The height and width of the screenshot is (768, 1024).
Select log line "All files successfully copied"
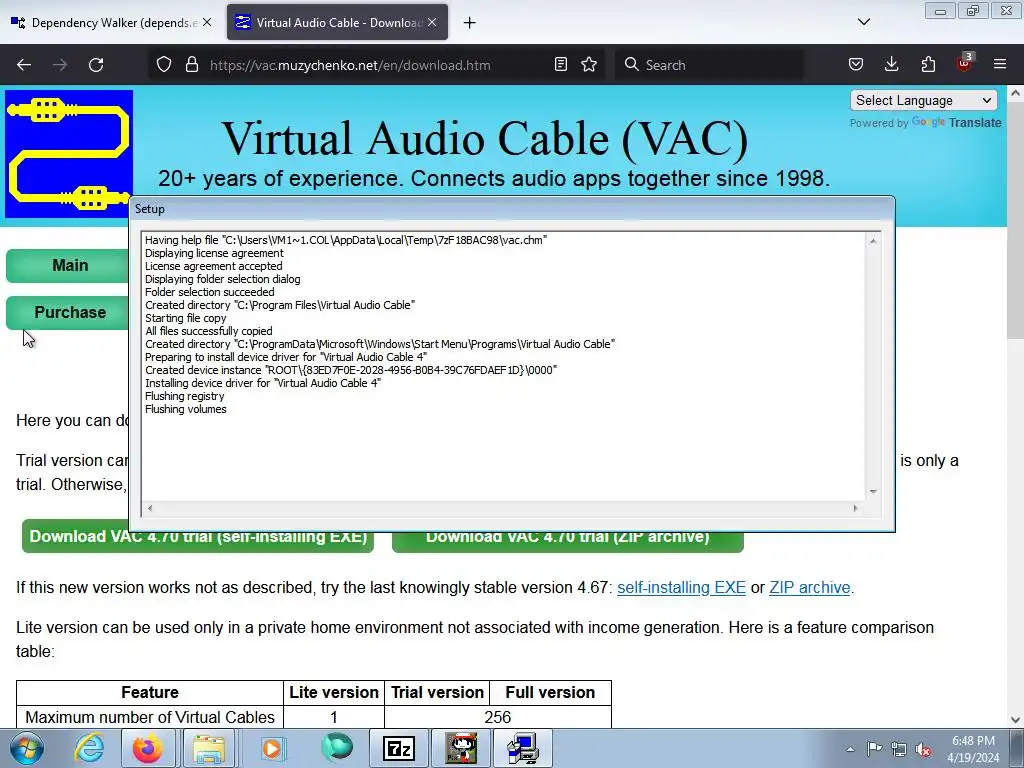coord(208,331)
